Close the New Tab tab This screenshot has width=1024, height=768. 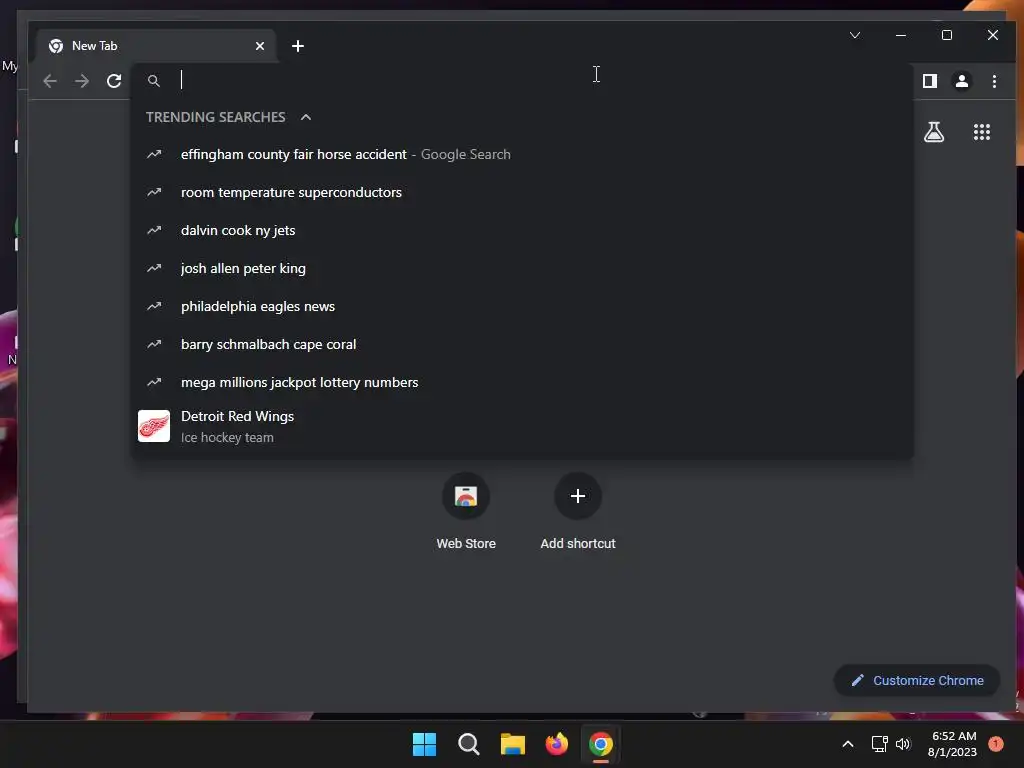tap(260, 46)
